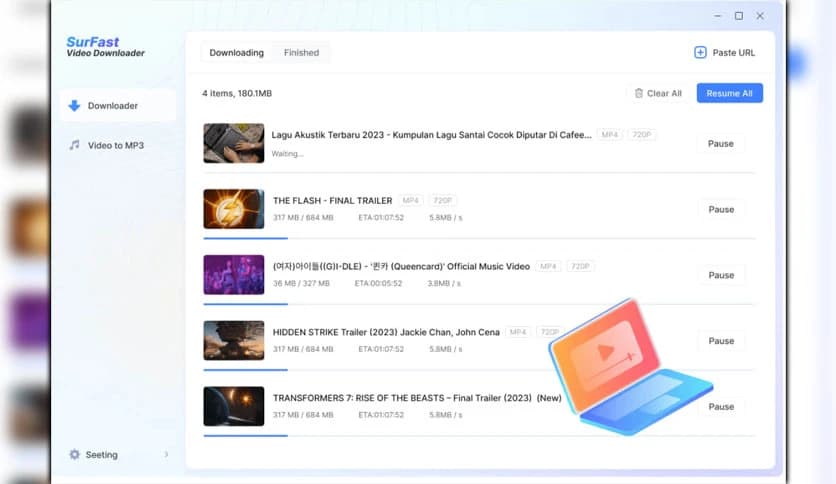The width and height of the screenshot is (836, 484).
Task: Click the trash icon beside Clear All
Action: click(x=639, y=93)
